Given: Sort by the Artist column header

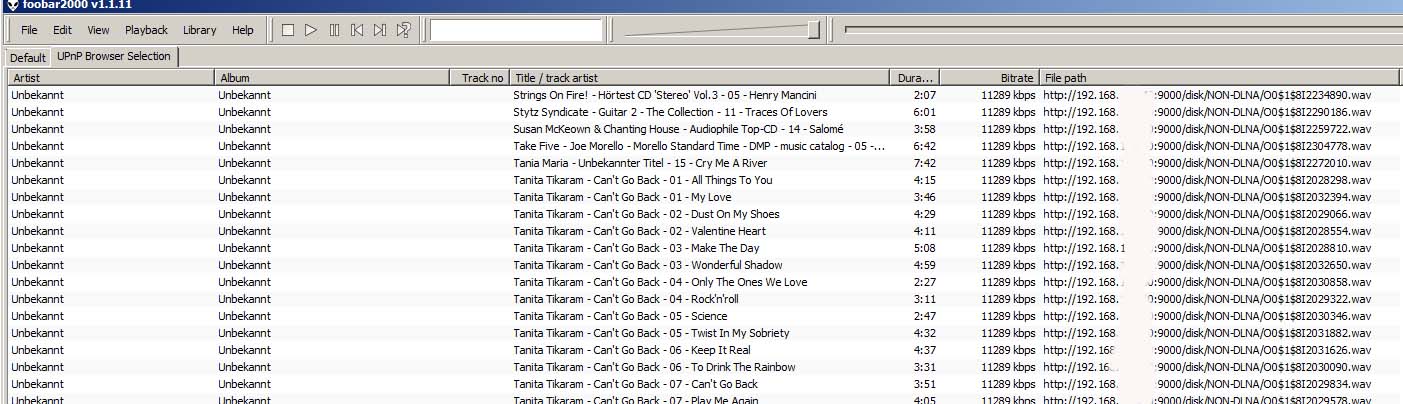Looking at the screenshot, I should pyautogui.click(x=110, y=78).
